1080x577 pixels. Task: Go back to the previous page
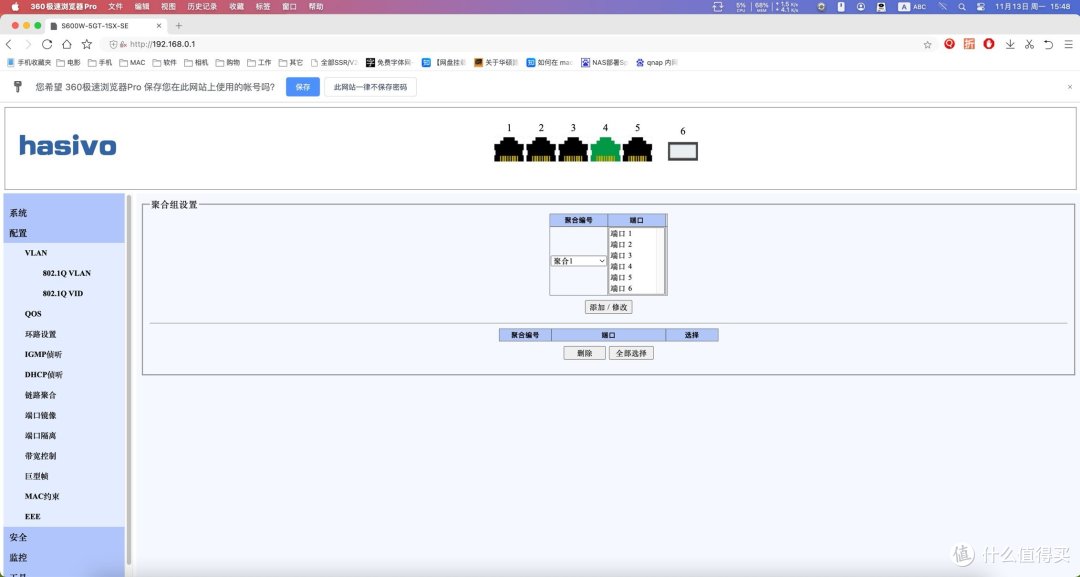click(x=9, y=44)
